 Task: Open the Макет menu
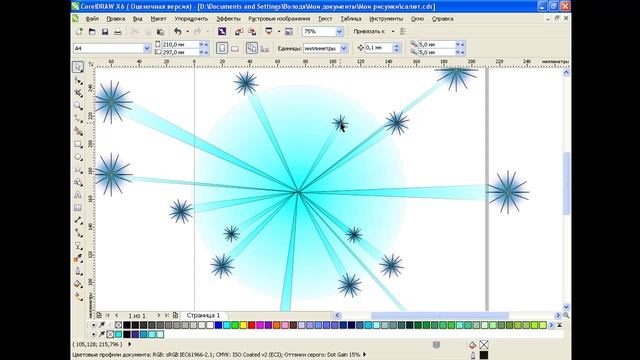pos(158,19)
